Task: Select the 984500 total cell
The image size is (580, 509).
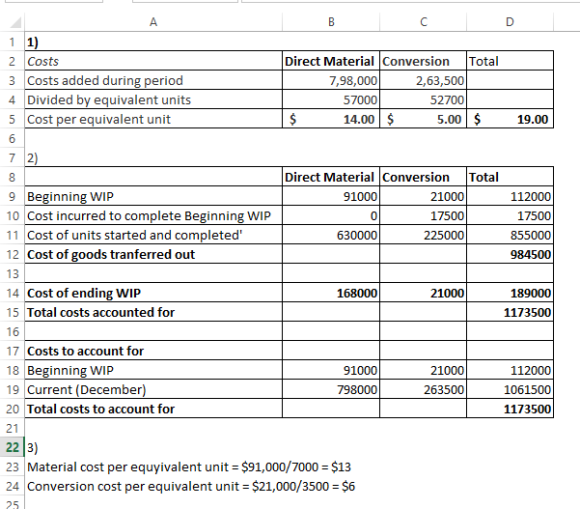Action: (510, 254)
